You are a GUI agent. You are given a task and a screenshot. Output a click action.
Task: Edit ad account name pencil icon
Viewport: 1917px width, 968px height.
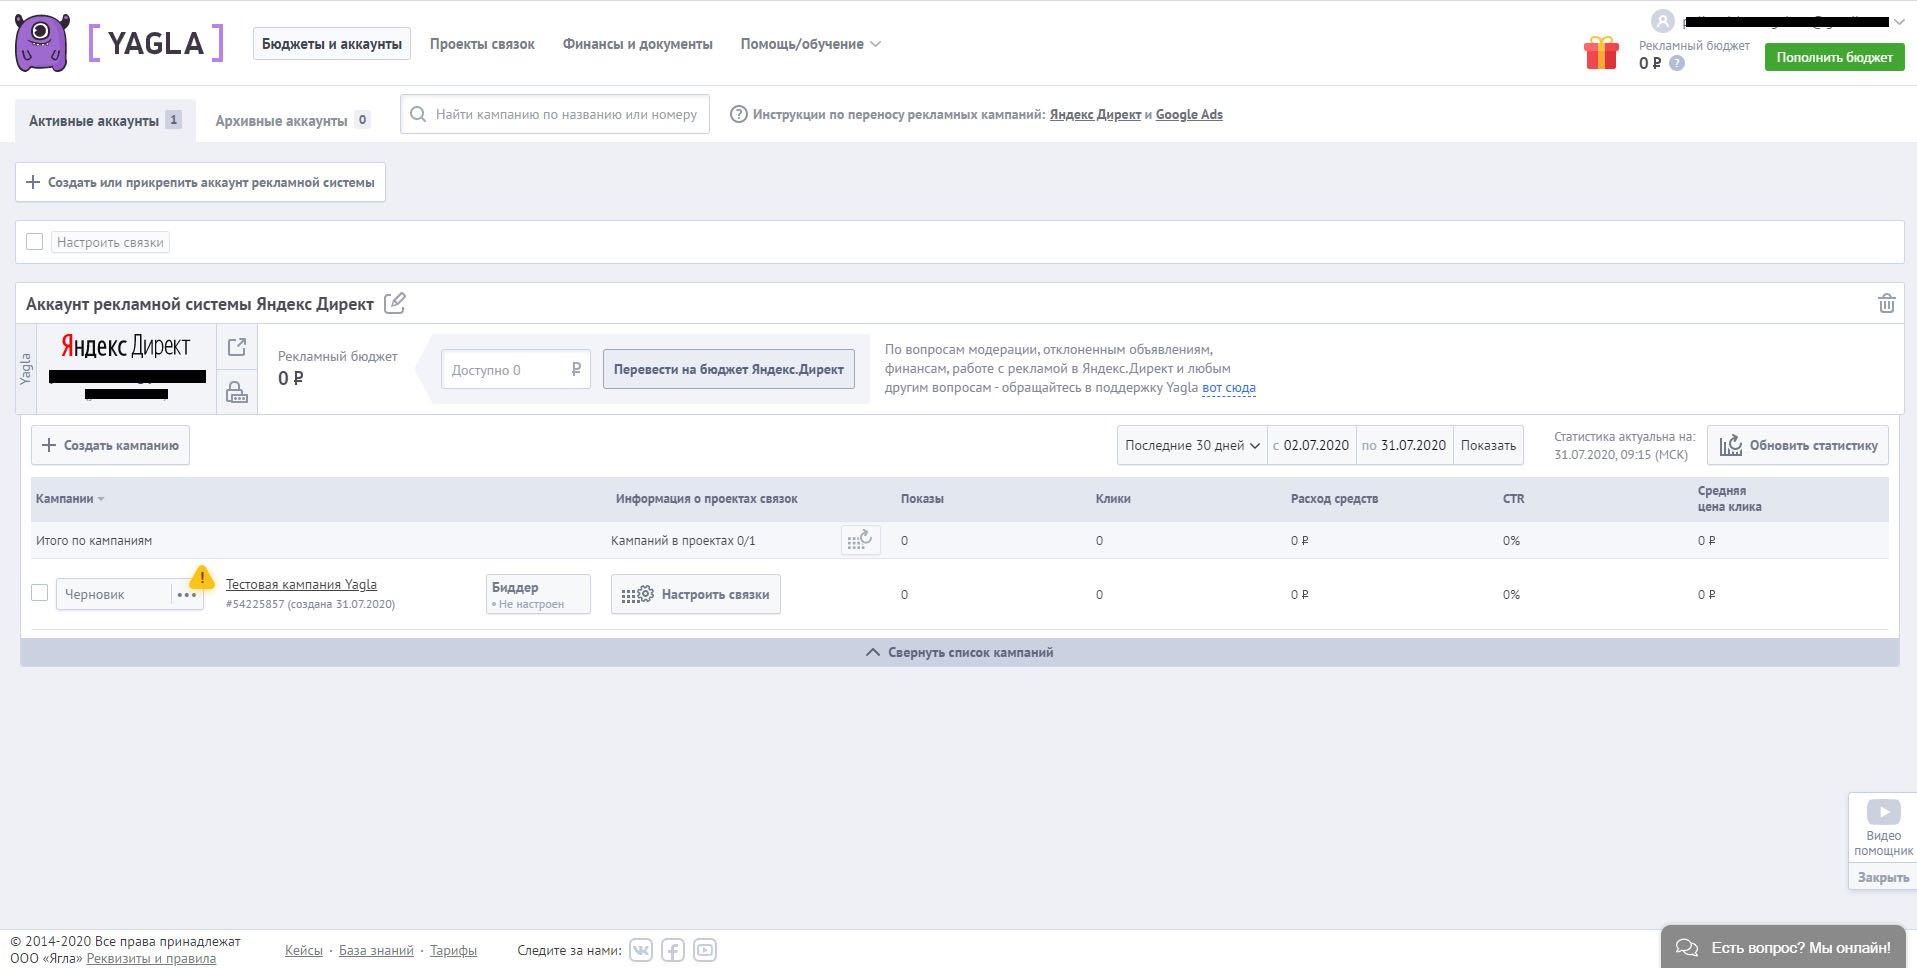click(395, 303)
